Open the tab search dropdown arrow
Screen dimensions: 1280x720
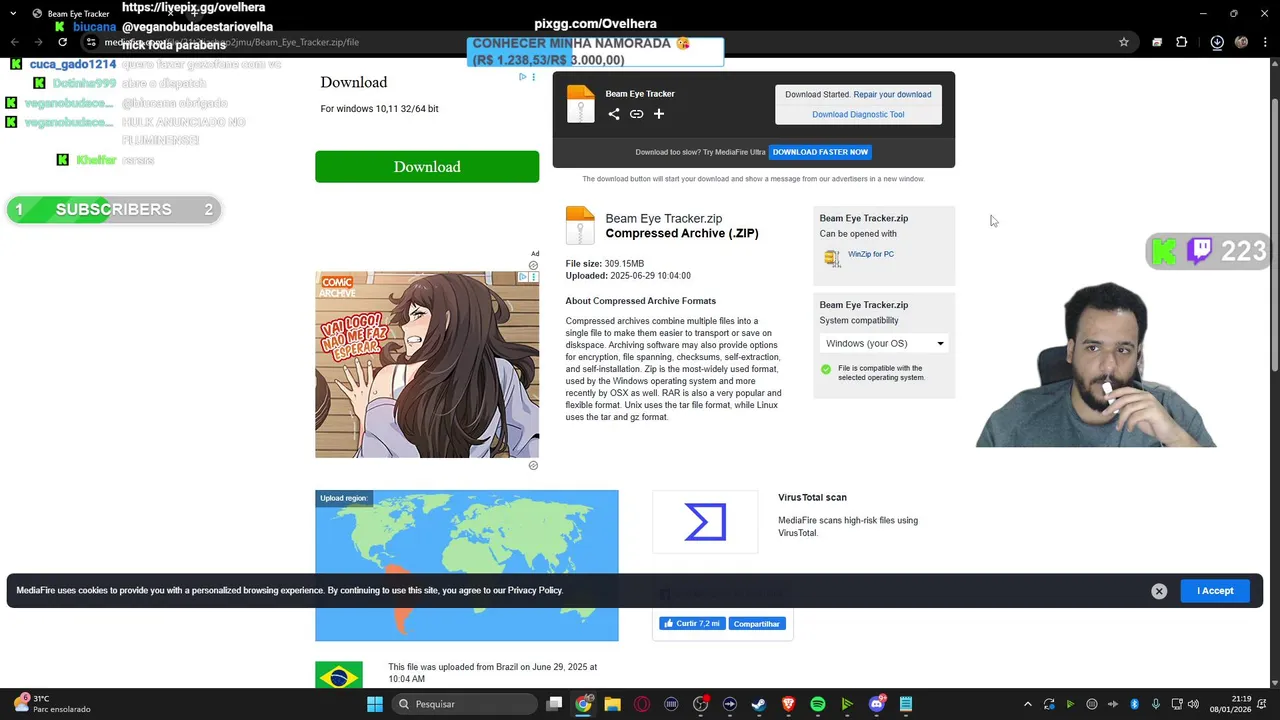click(x=13, y=14)
